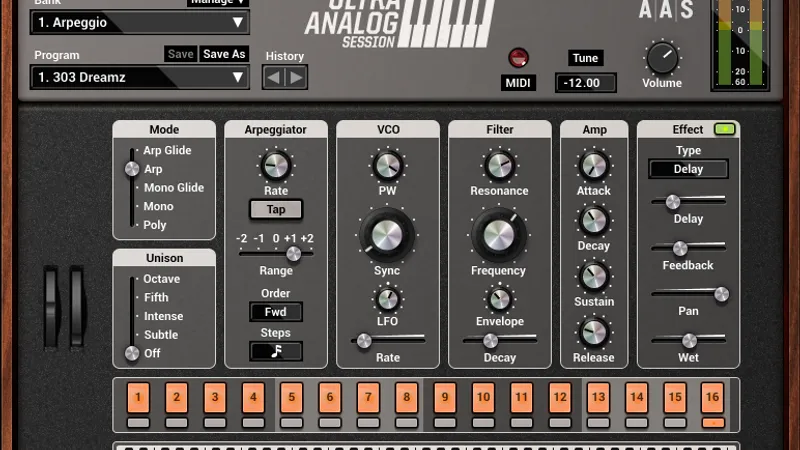Click the Amp Sustain knob
800x450 pixels.
(593, 276)
